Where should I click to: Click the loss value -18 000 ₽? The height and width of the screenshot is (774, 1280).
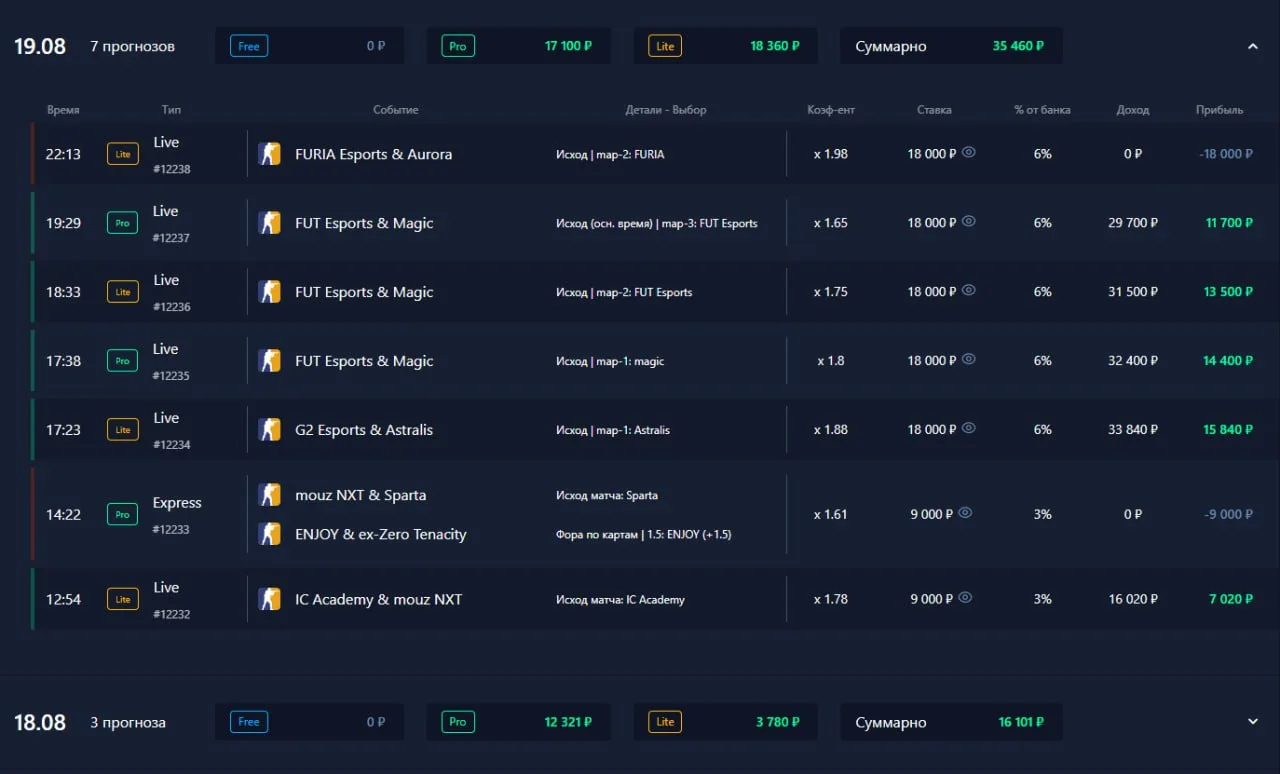pos(1226,154)
